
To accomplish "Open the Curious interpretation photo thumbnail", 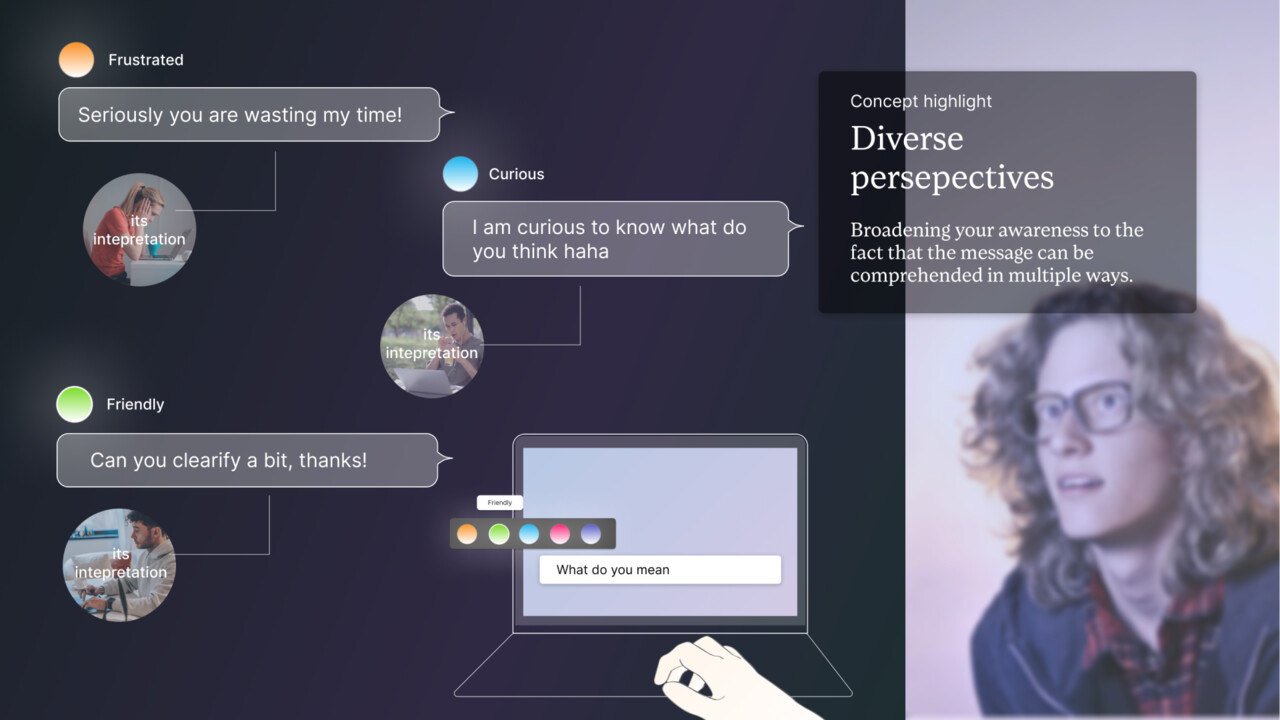I will click(x=432, y=345).
